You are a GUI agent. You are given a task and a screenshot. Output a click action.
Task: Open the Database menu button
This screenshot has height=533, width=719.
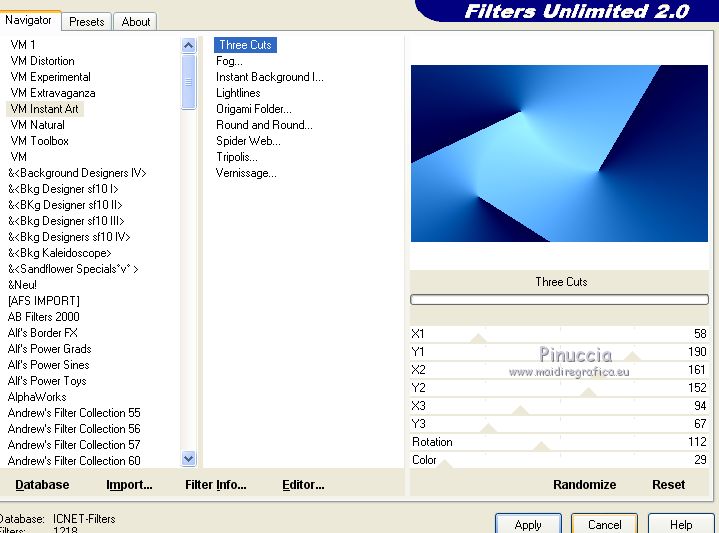(42, 485)
